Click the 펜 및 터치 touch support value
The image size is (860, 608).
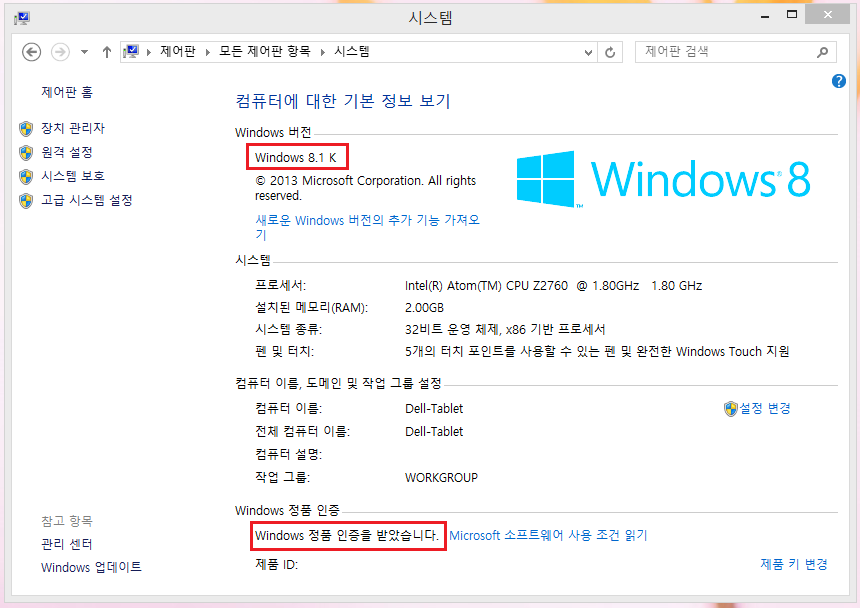(597, 351)
